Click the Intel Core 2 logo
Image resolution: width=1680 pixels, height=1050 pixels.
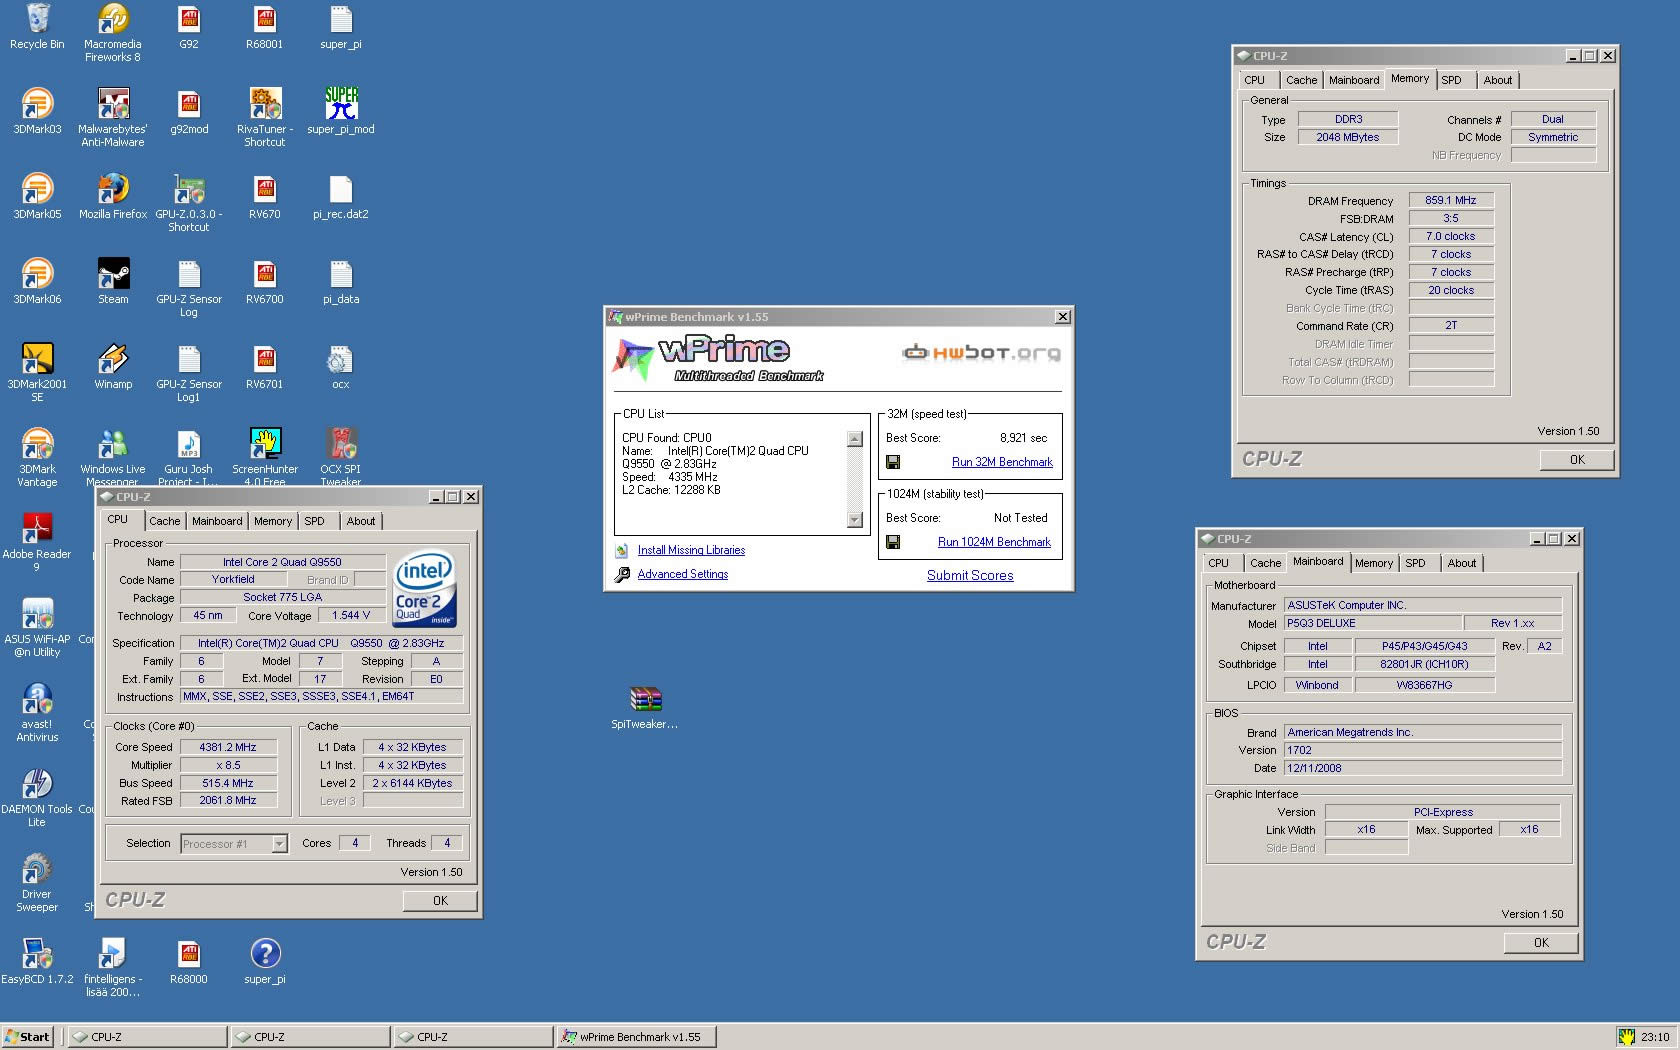pyautogui.click(x=425, y=587)
